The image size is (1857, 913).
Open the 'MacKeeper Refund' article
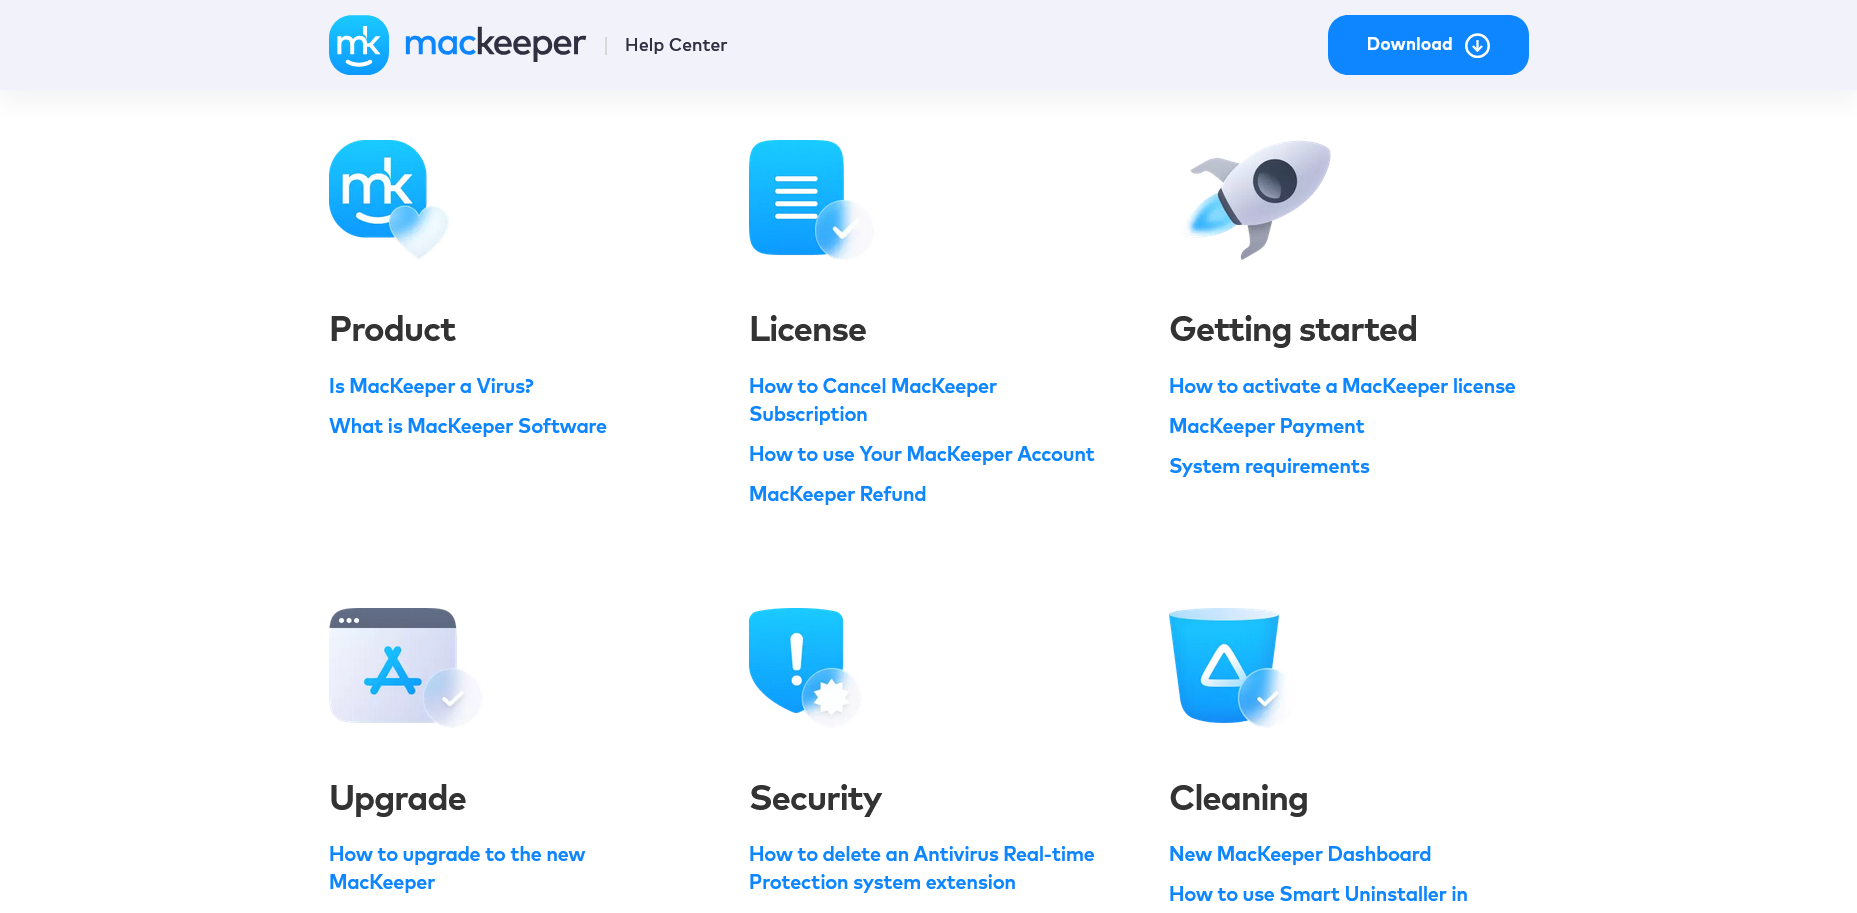[x=838, y=494]
